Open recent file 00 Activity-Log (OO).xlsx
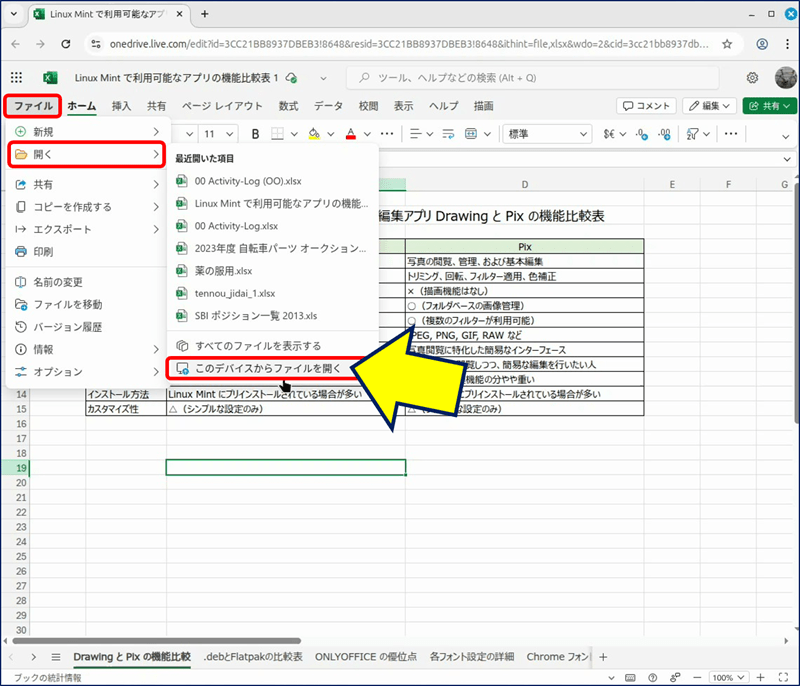The height and width of the screenshot is (686, 800). pyautogui.click(x=272, y=181)
